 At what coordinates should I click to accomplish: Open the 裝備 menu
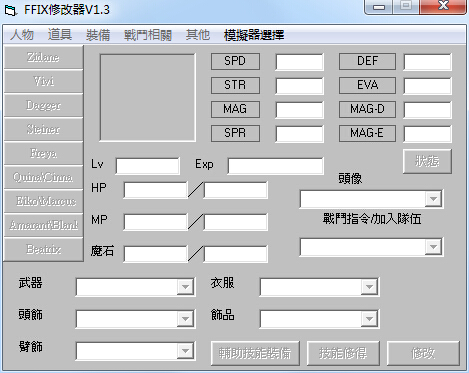pyautogui.click(x=98, y=35)
